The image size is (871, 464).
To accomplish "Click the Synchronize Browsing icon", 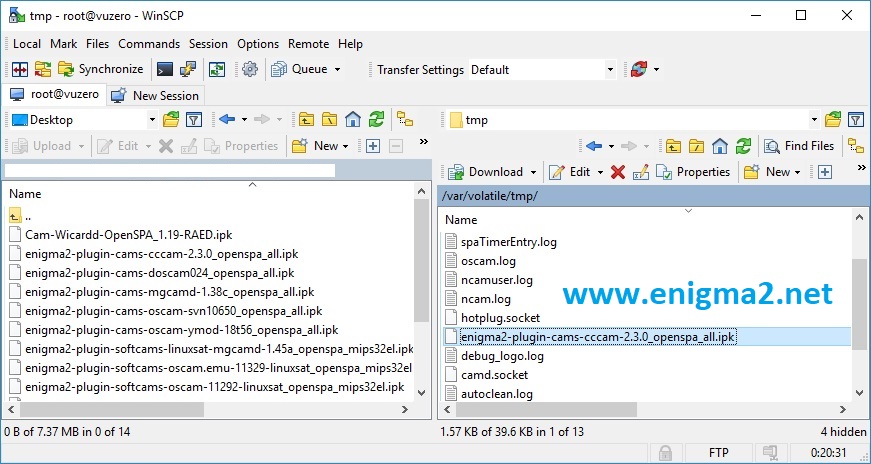I will pyautogui.click(x=43, y=69).
